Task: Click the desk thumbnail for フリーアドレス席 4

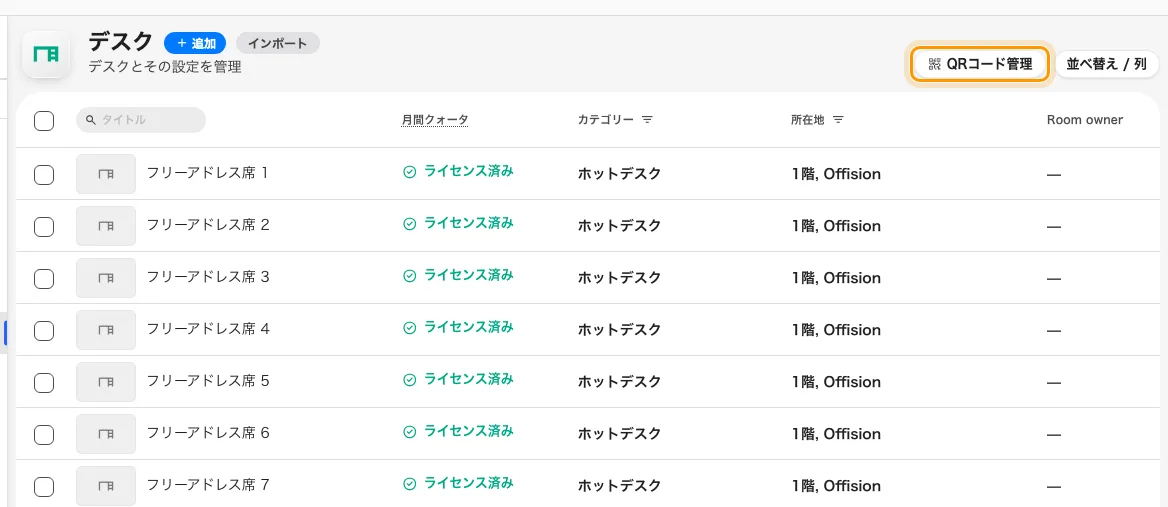Action: coord(106,330)
